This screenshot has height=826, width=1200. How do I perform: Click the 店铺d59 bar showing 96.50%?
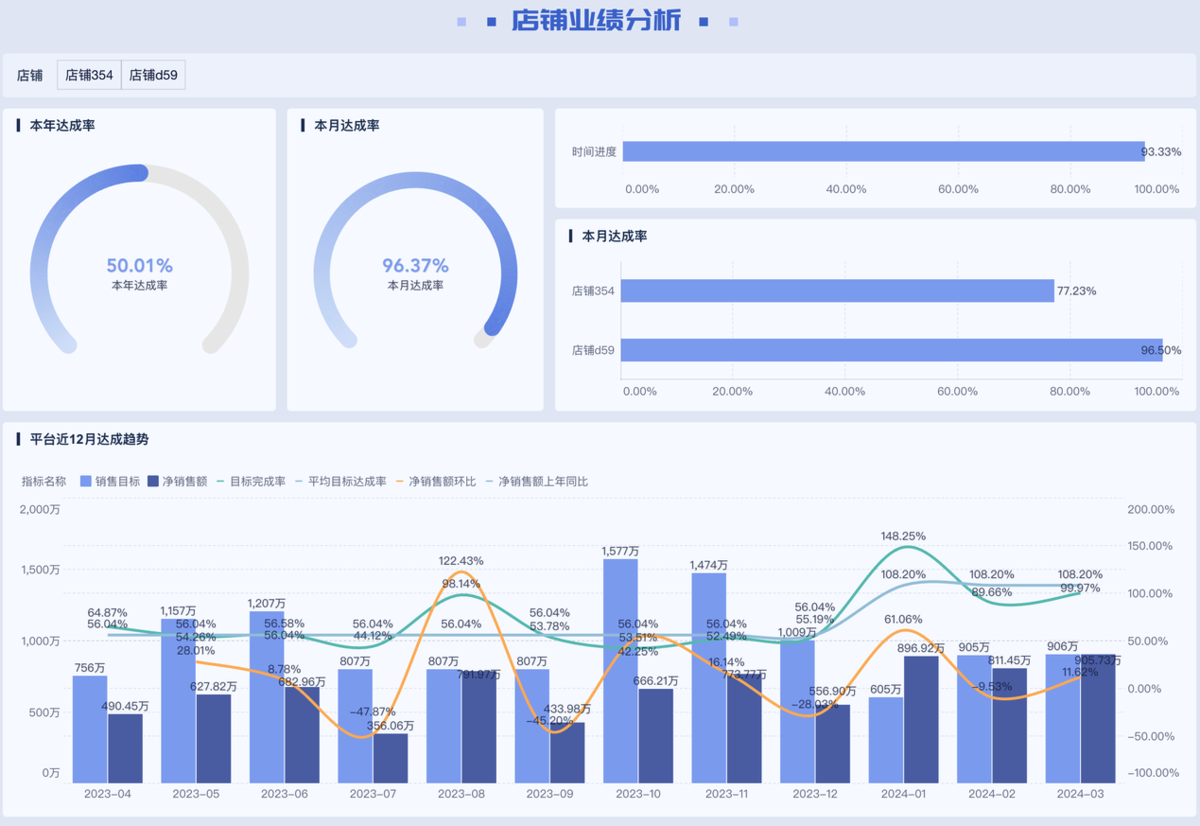pos(890,350)
